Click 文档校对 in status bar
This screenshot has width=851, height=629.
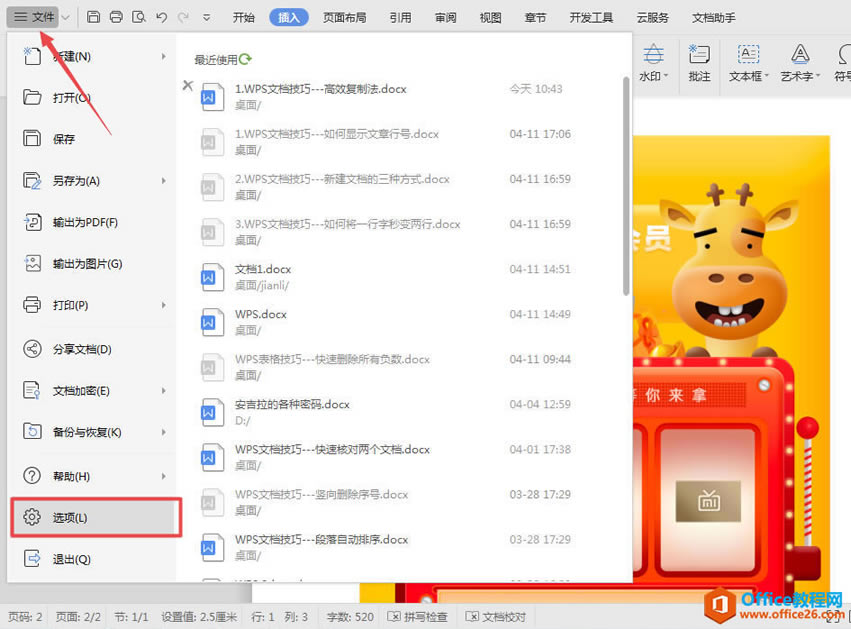(496, 617)
